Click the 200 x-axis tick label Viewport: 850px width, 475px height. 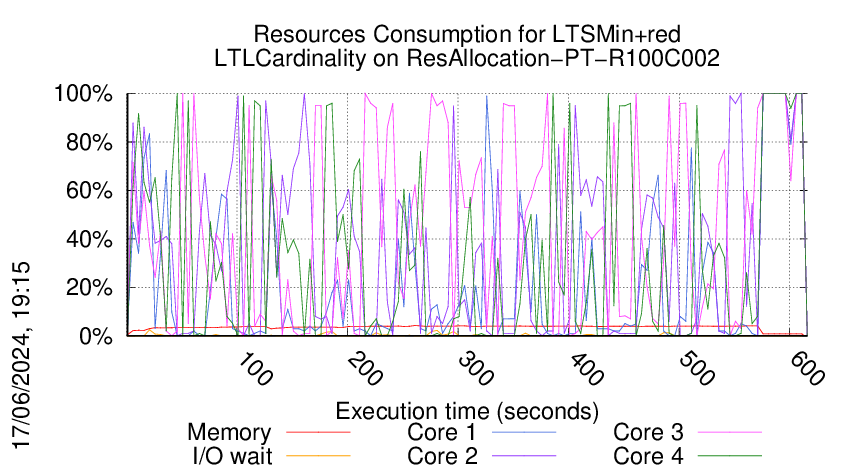[366, 370]
